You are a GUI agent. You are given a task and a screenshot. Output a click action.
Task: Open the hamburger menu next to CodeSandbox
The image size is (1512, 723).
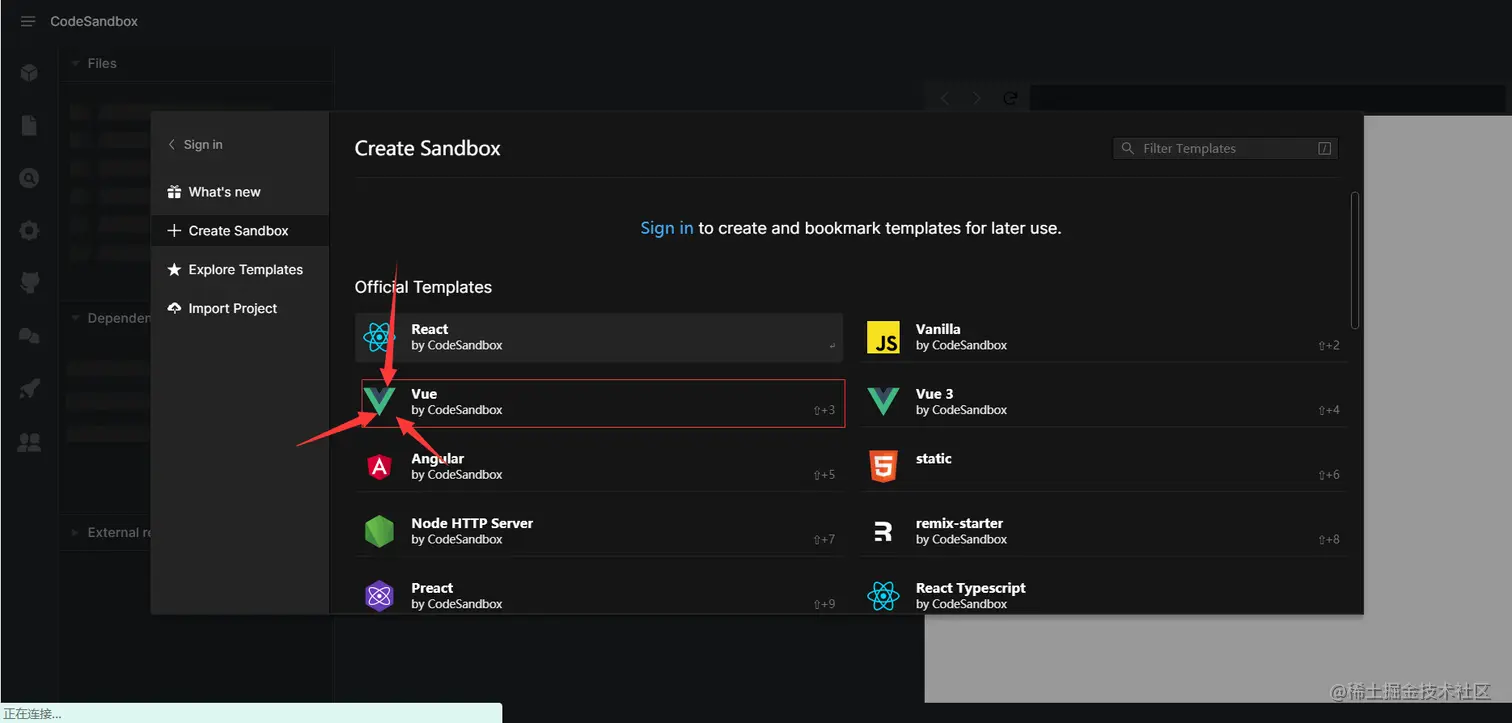pos(28,21)
